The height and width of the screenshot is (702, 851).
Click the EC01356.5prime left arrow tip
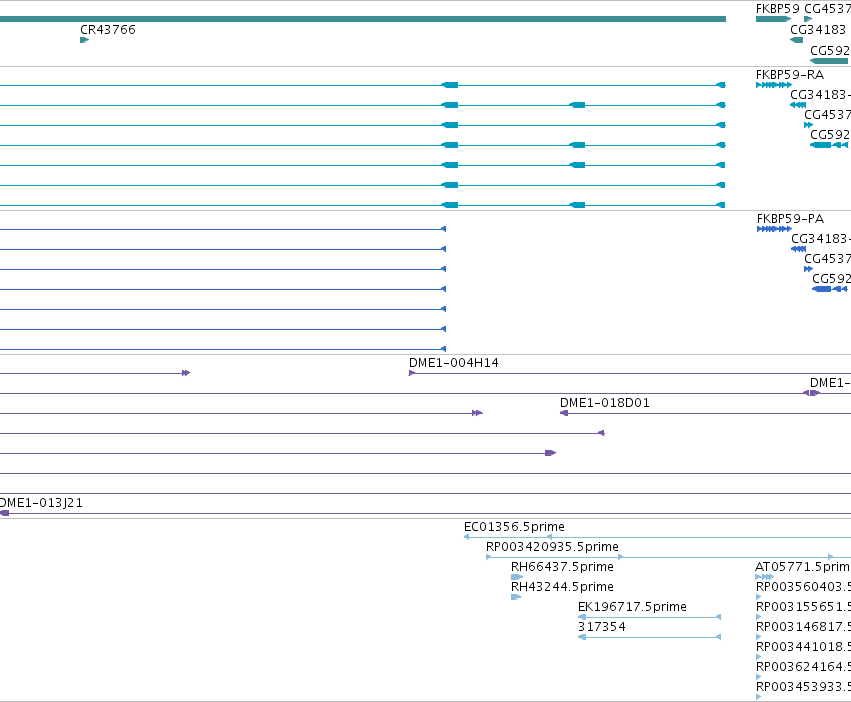tap(466, 537)
